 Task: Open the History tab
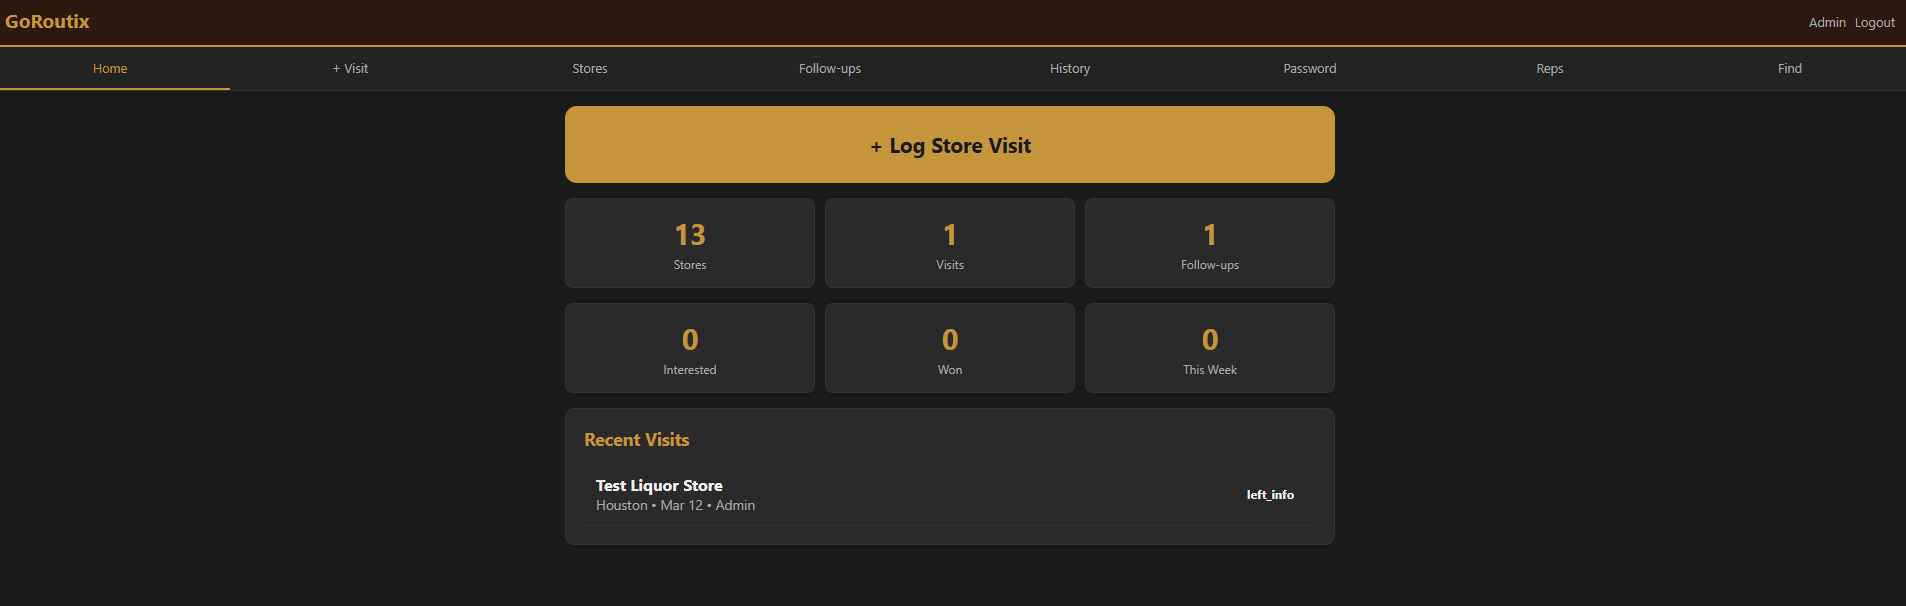pyautogui.click(x=1070, y=69)
